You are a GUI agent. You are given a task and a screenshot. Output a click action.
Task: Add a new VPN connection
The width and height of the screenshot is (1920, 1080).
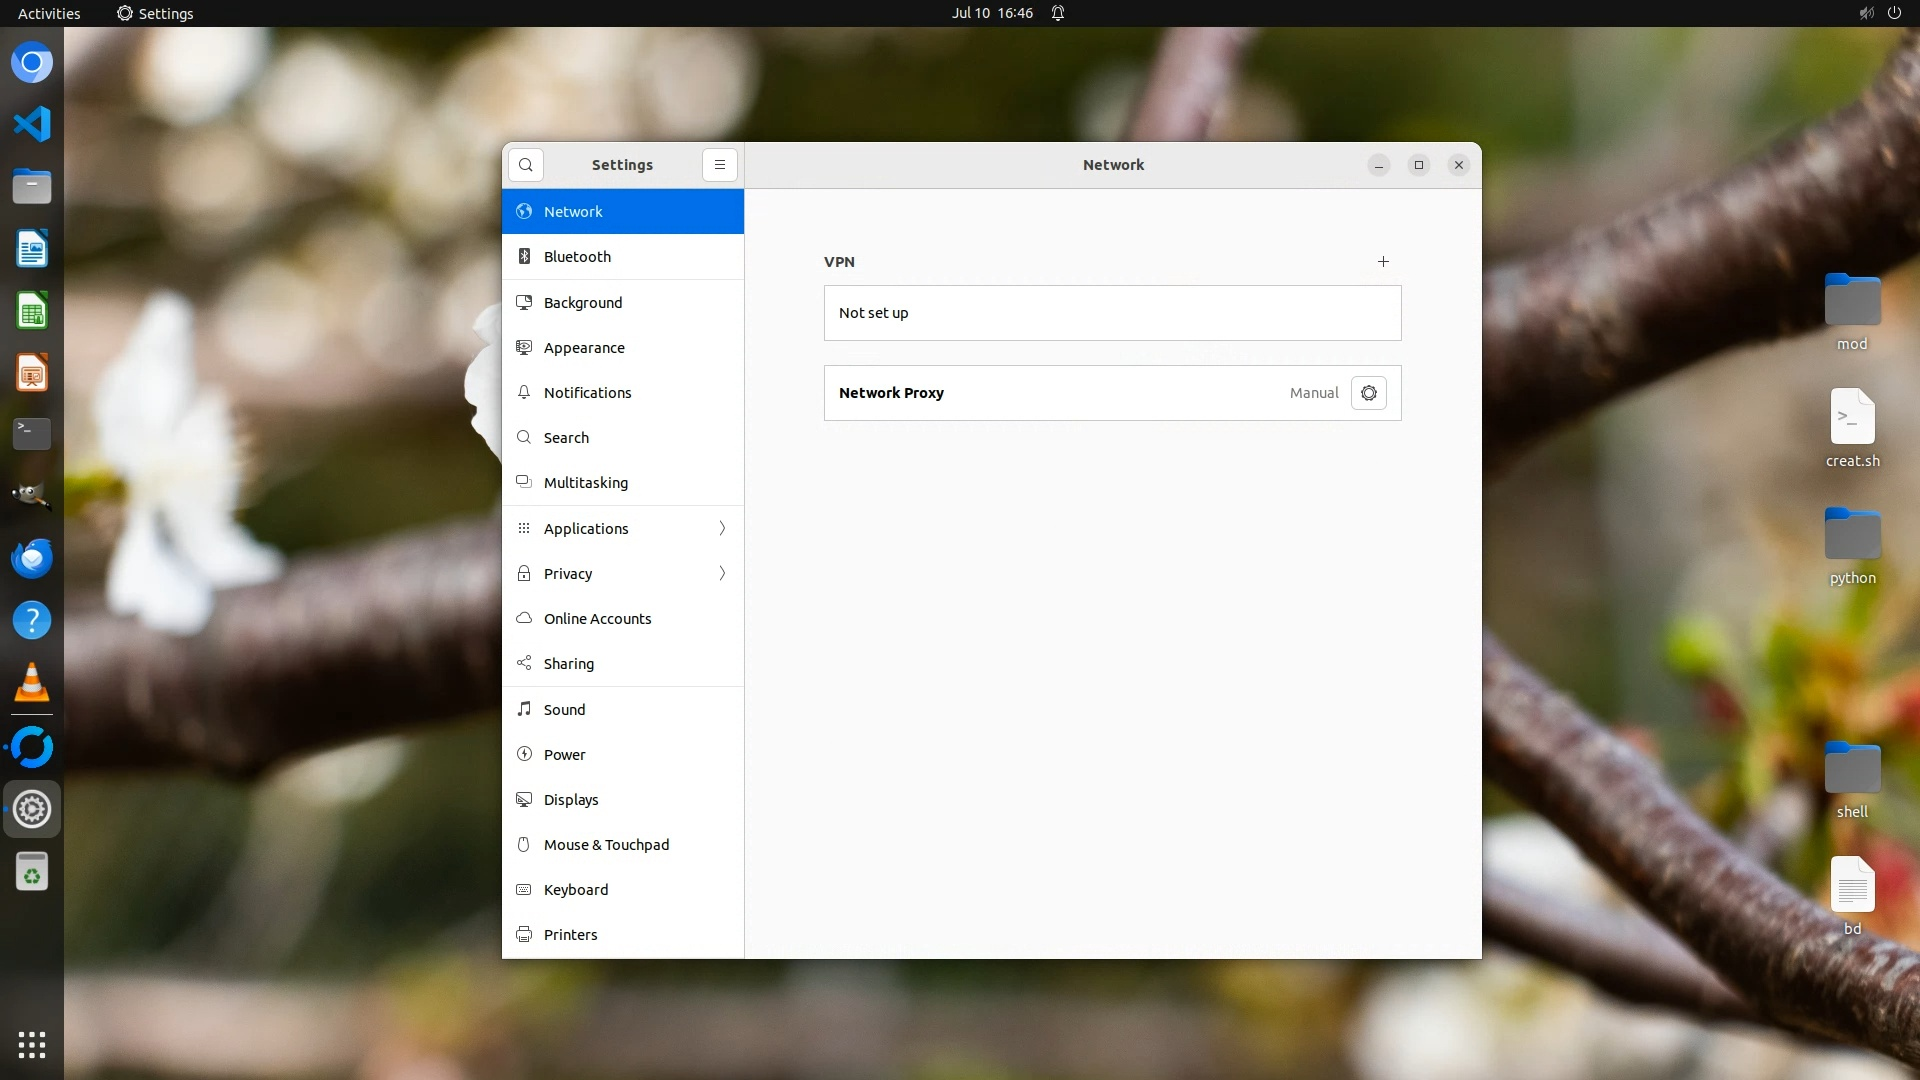coord(1383,262)
